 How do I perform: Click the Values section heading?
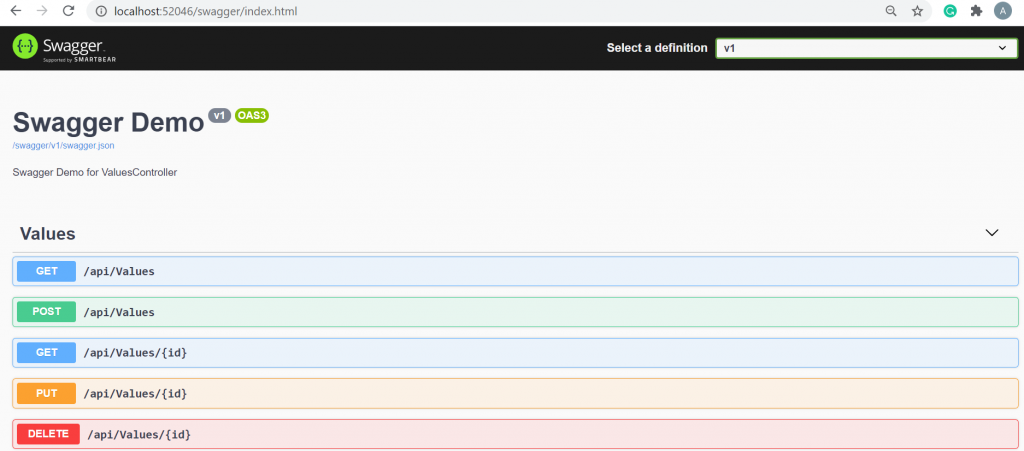48,234
